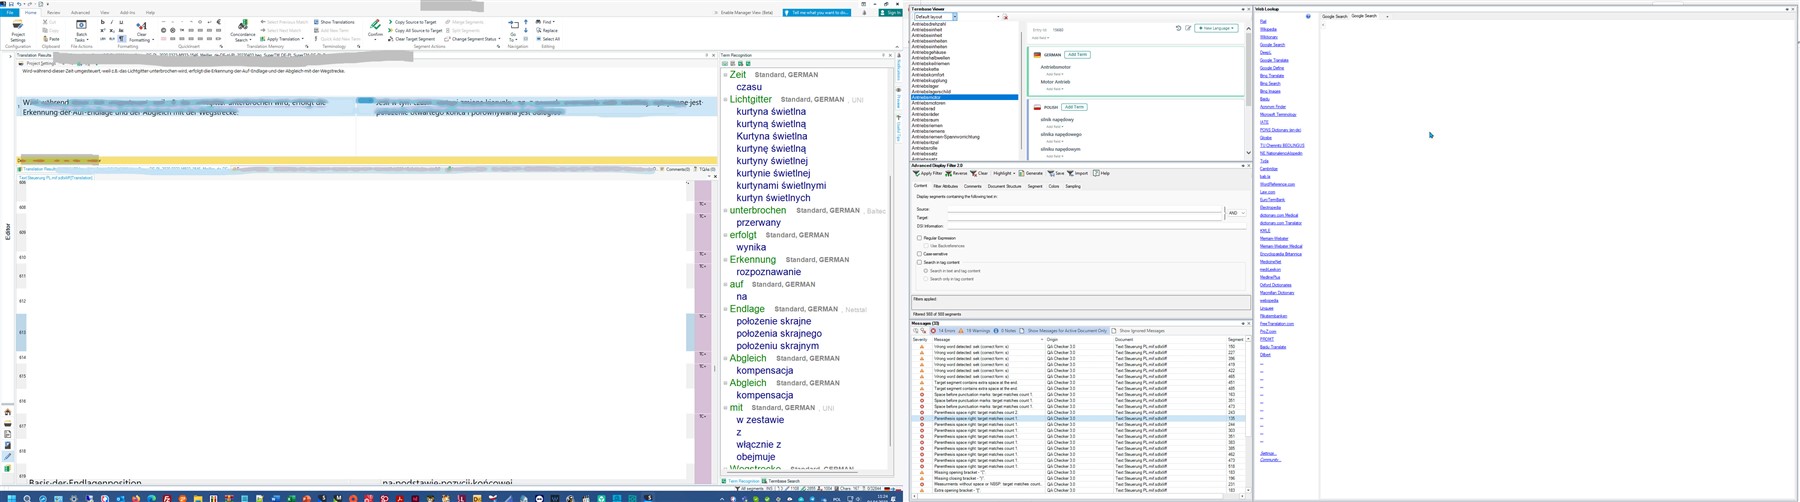Open the AND operator dropdown
This screenshot has height=502, width=1800.
(1236, 213)
